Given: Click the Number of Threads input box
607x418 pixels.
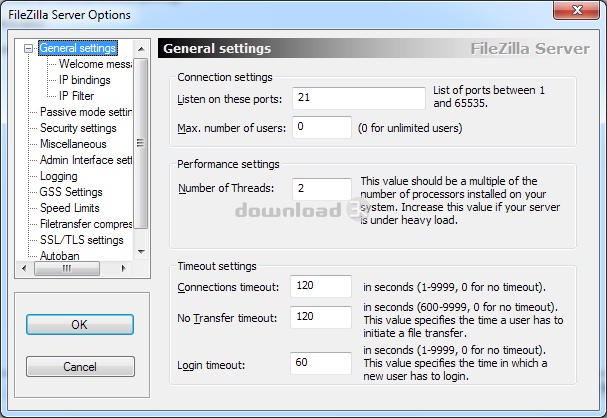Looking at the screenshot, I should (x=321, y=188).
